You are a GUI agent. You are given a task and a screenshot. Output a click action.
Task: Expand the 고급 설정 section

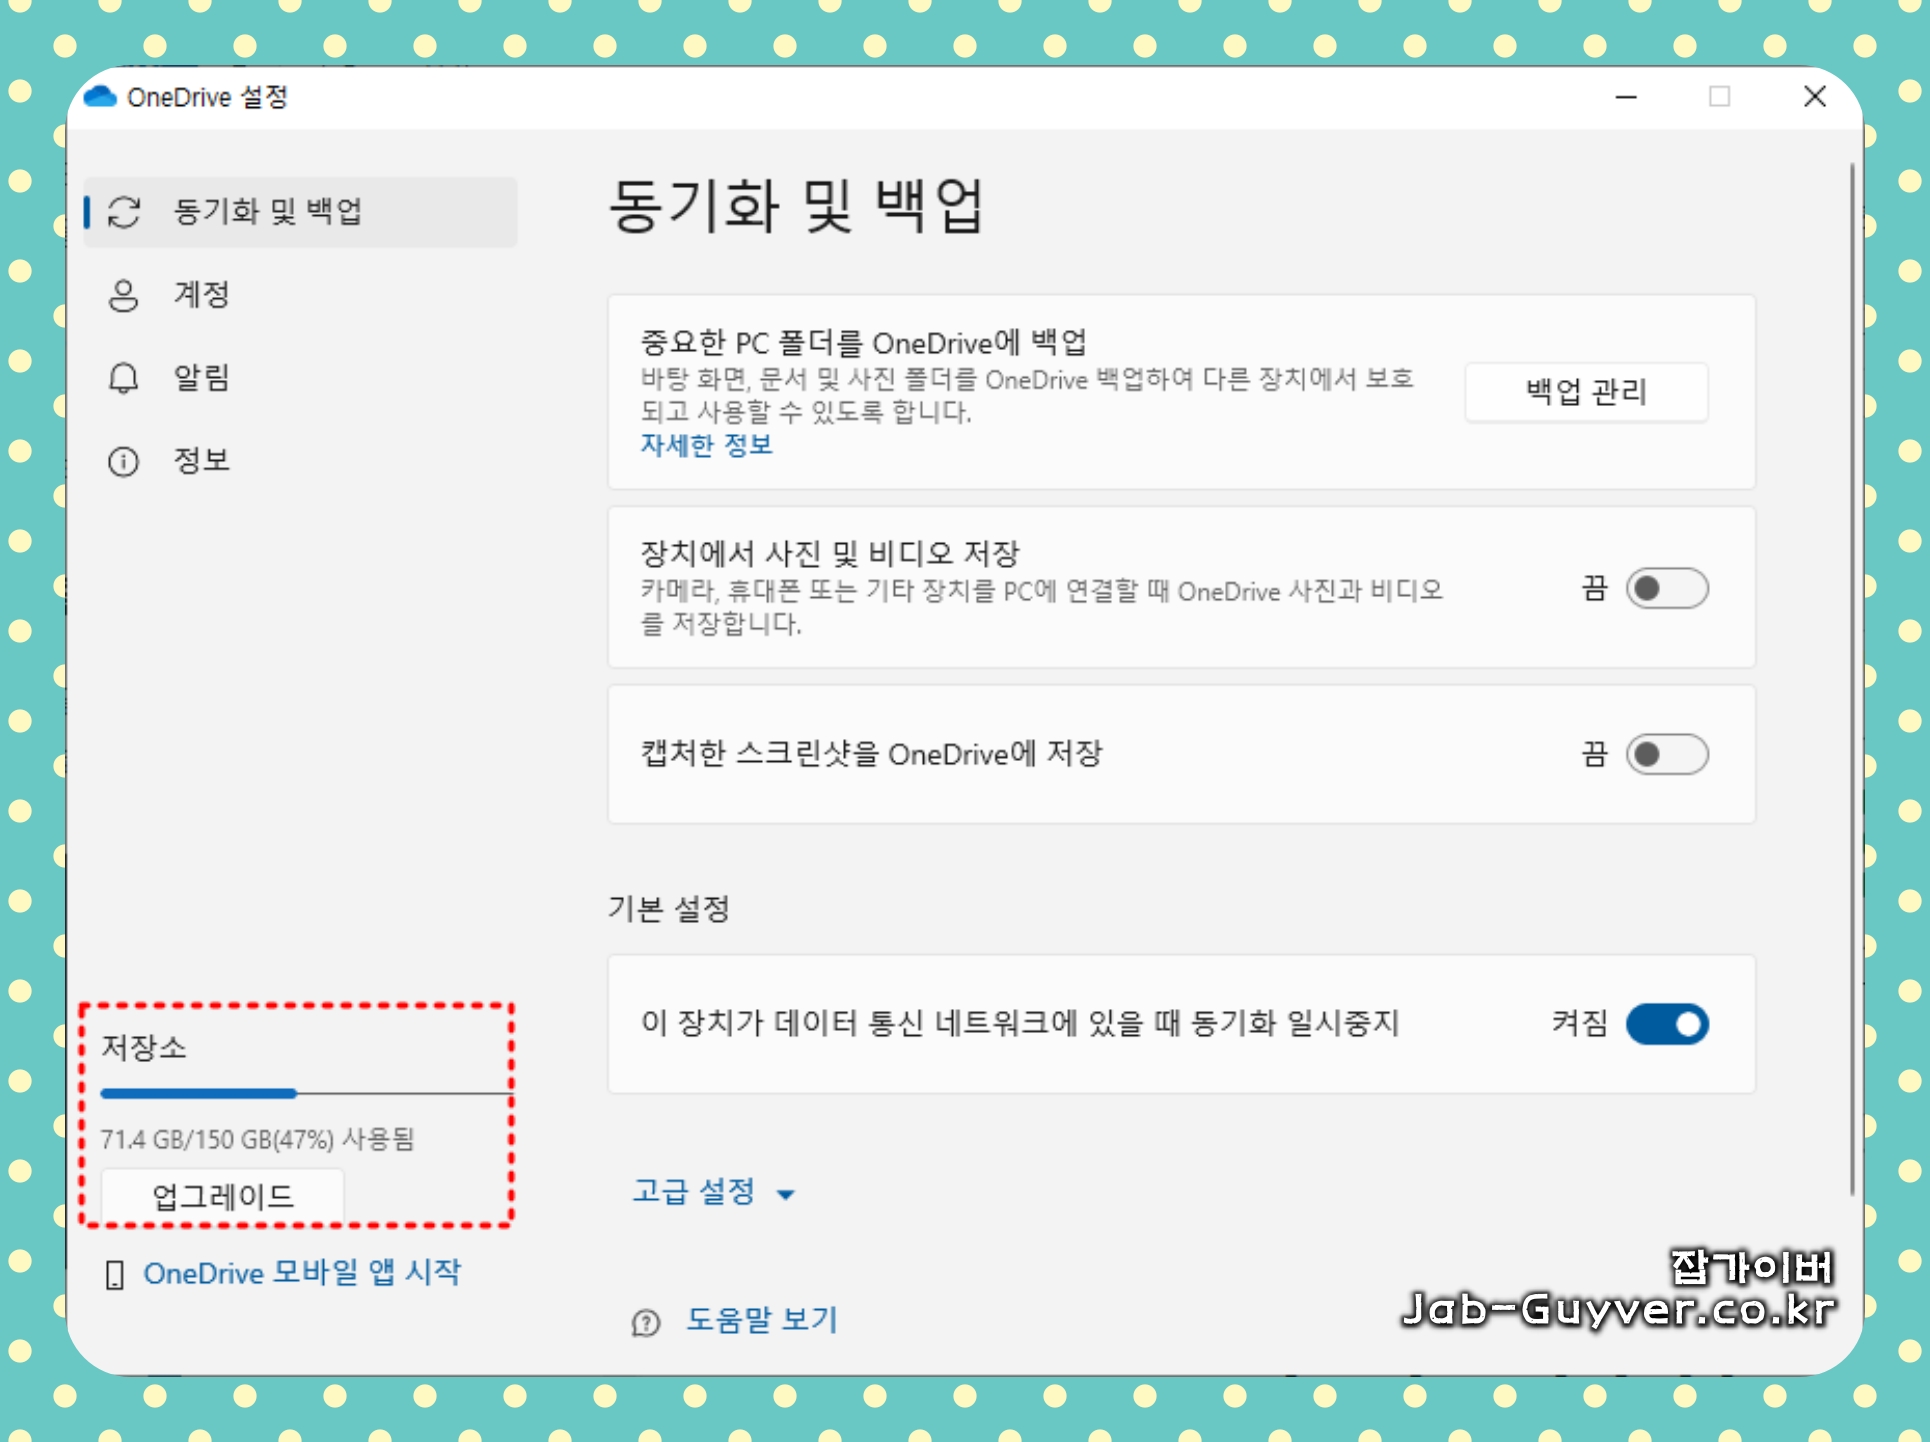click(x=694, y=1191)
